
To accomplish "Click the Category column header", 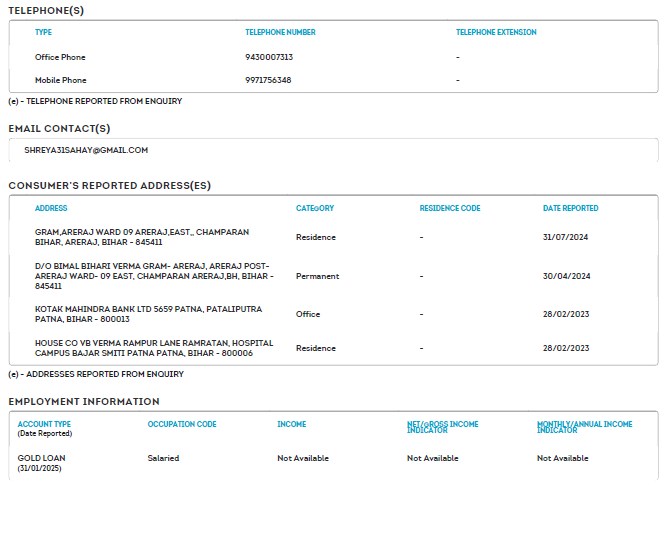I will (315, 208).
